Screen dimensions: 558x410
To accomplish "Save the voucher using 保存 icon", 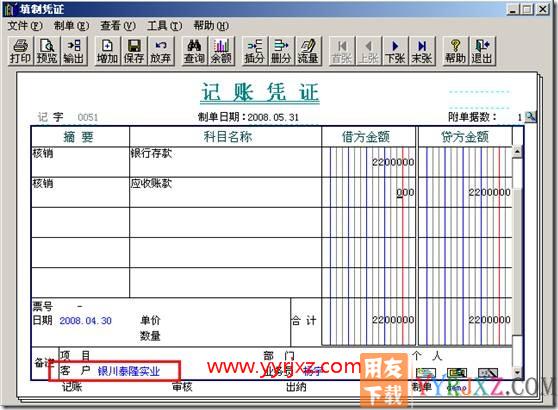I will click(134, 51).
